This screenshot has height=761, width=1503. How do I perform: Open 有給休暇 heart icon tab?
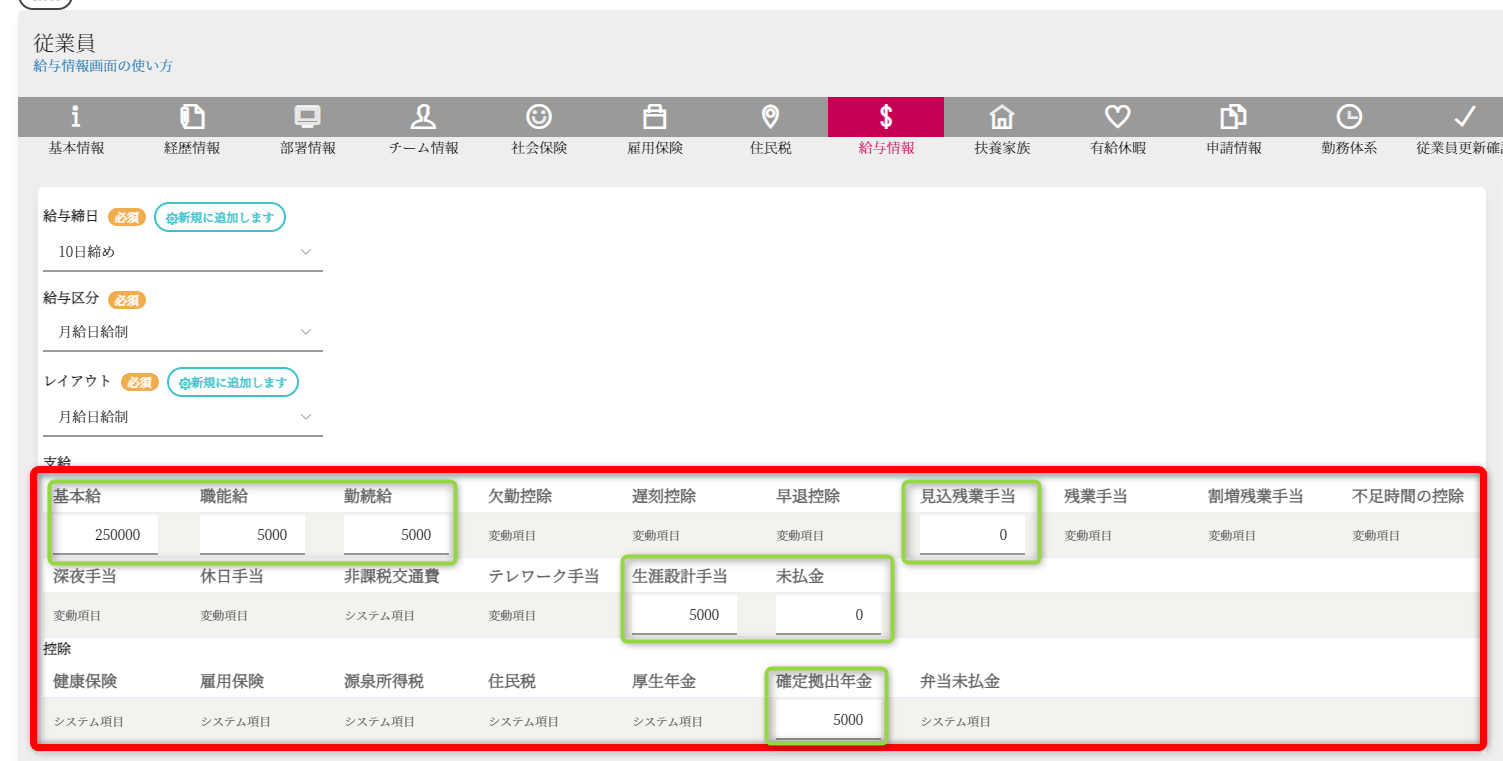click(1117, 117)
